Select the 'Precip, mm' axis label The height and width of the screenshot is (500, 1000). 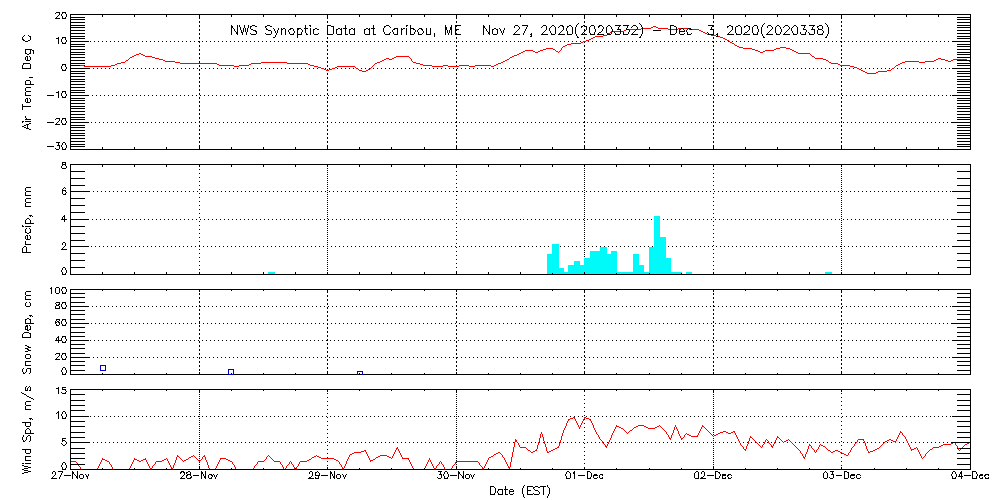click(x=28, y=219)
